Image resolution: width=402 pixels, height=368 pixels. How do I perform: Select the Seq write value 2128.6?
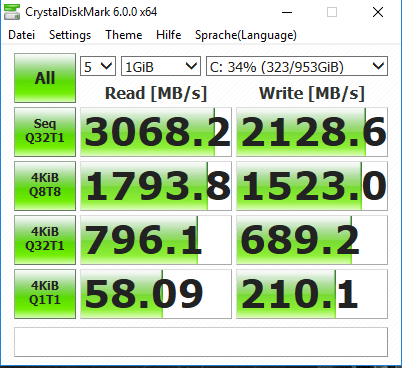tap(312, 132)
